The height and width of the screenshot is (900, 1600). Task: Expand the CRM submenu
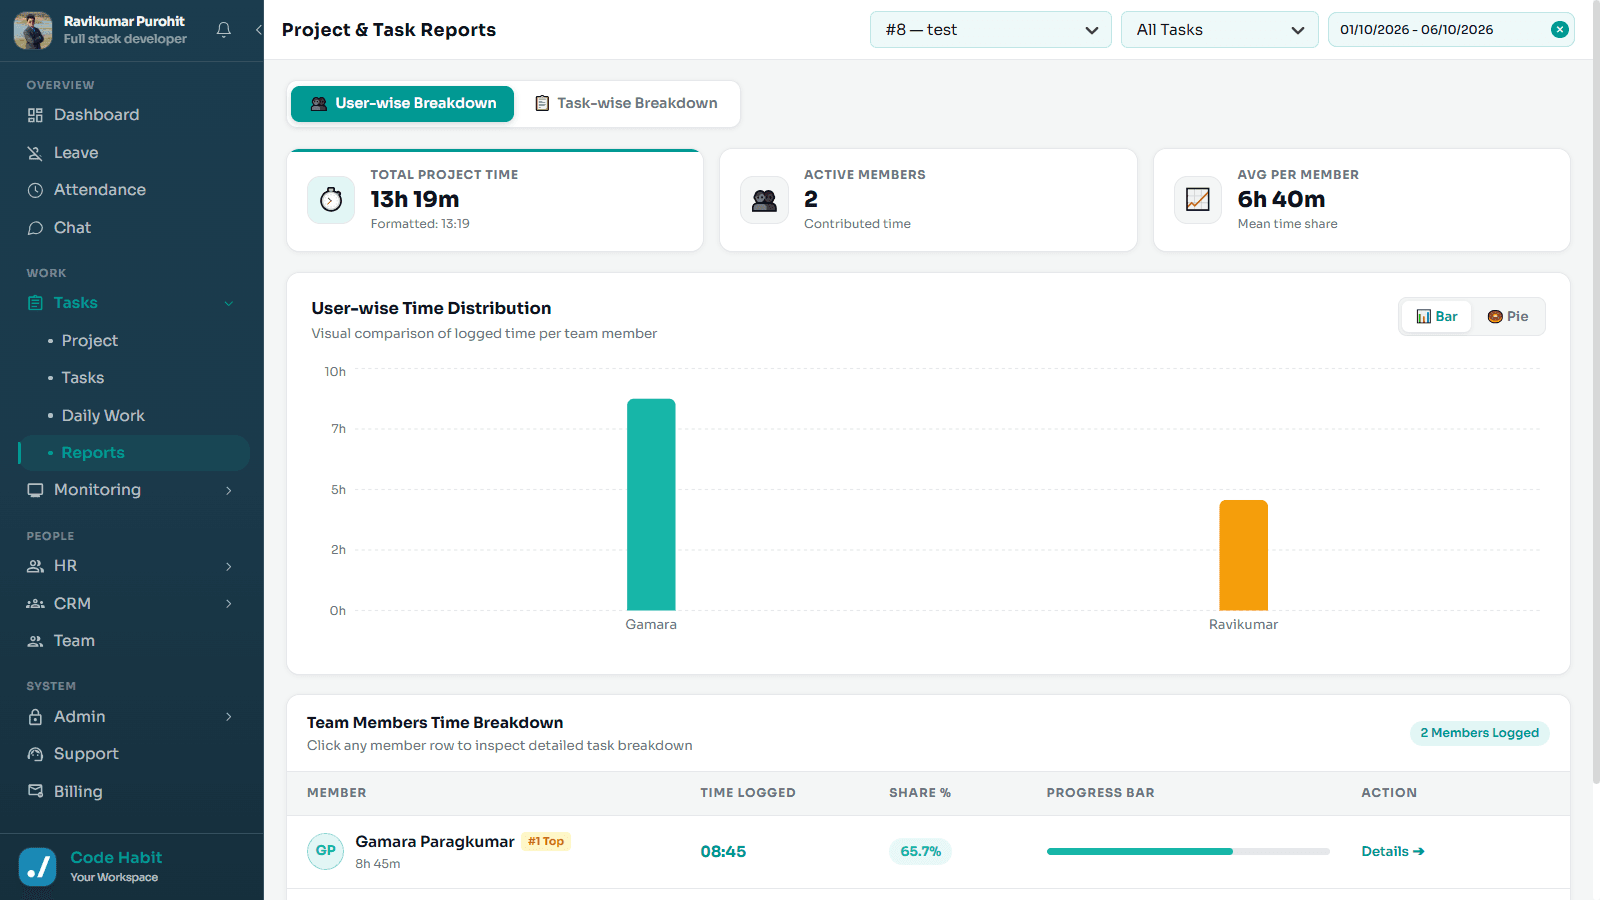pos(229,604)
